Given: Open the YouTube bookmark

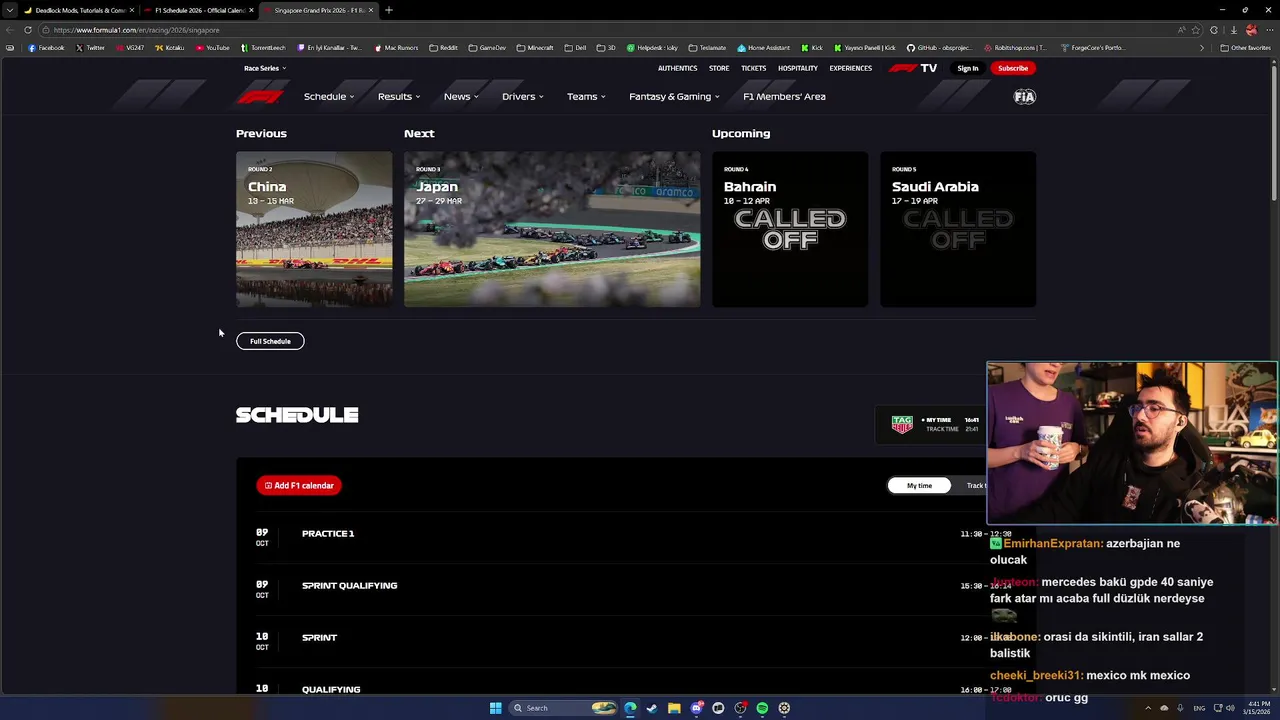Looking at the screenshot, I should pos(213,48).
